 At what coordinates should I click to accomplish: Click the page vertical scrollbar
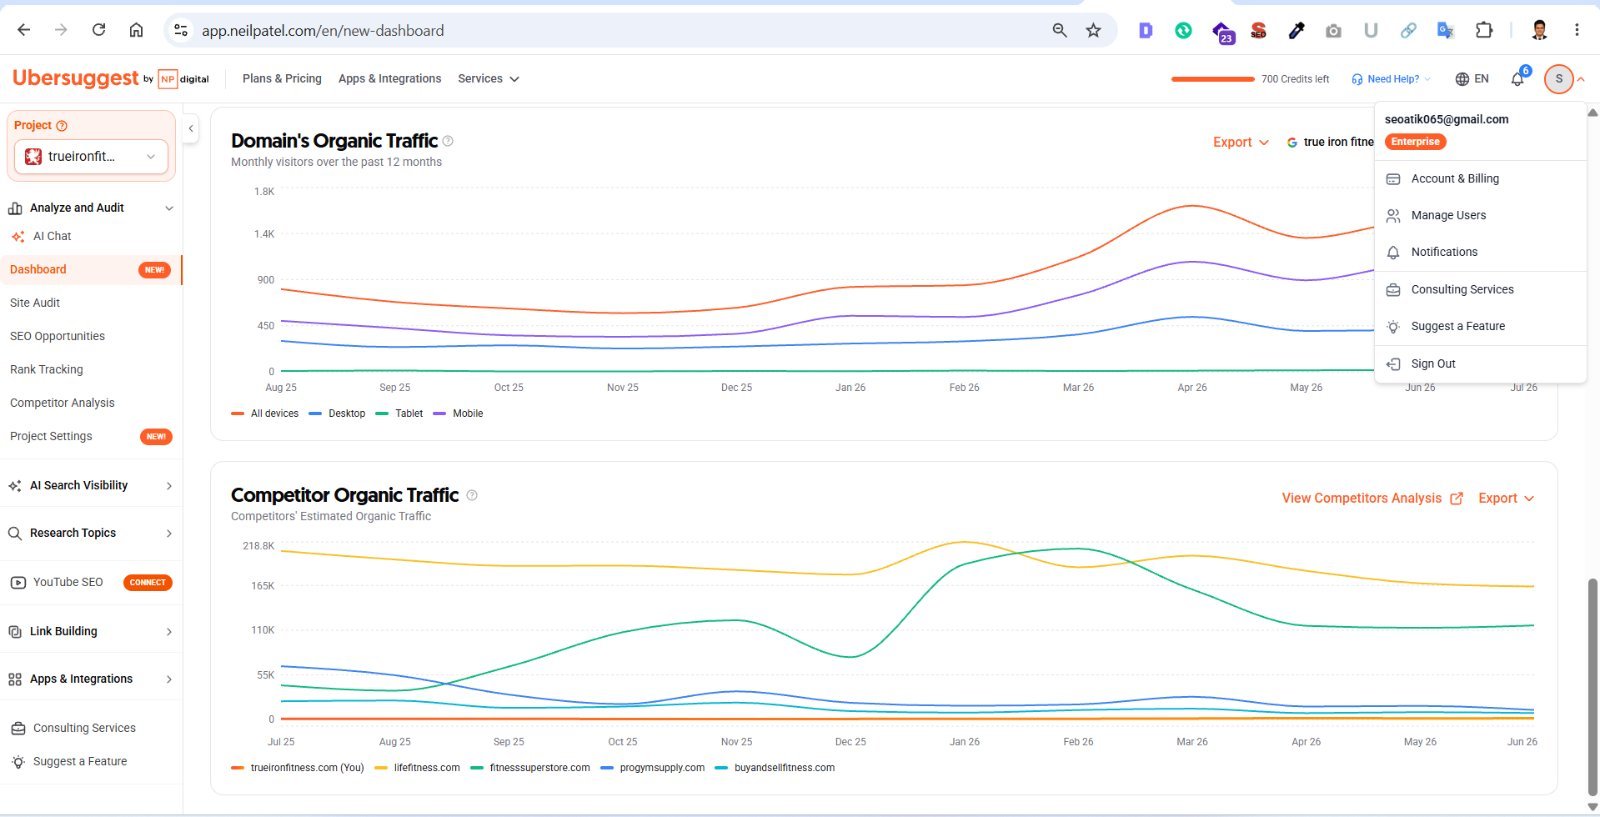1592,686
